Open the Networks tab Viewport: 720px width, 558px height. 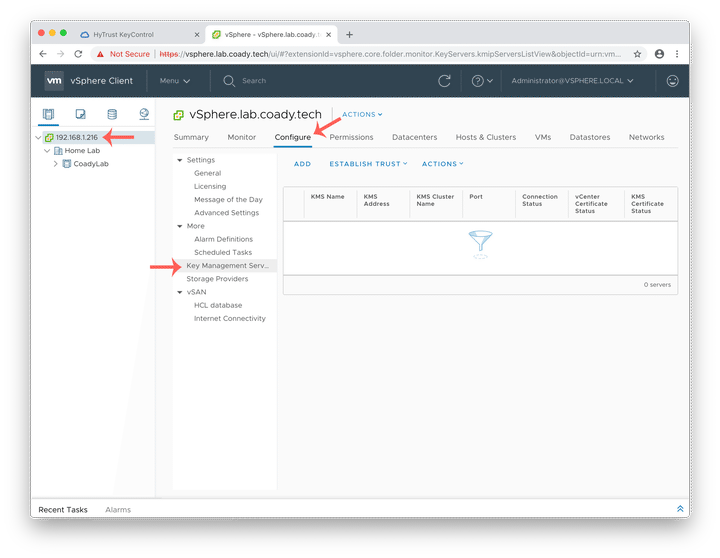647,137
